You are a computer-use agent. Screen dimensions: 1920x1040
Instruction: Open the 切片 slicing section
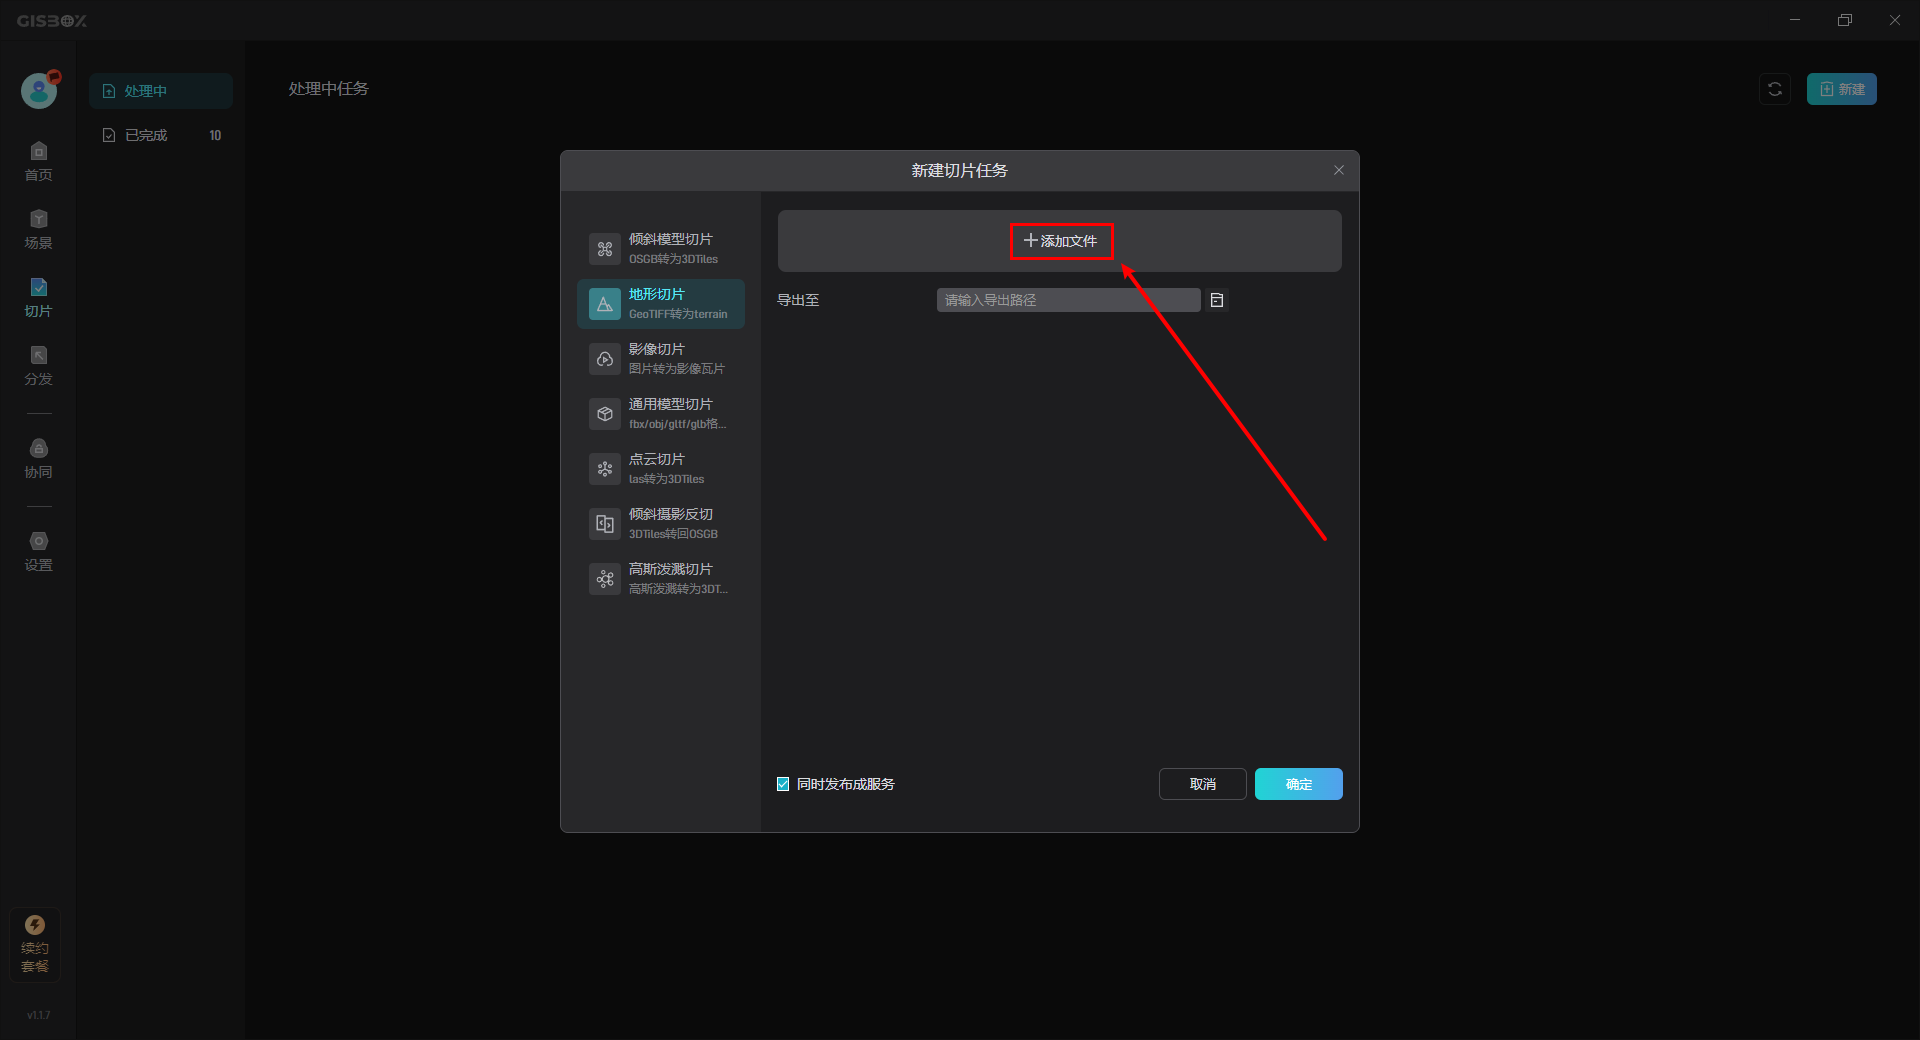pyautogui.click(x=39, y=297)
